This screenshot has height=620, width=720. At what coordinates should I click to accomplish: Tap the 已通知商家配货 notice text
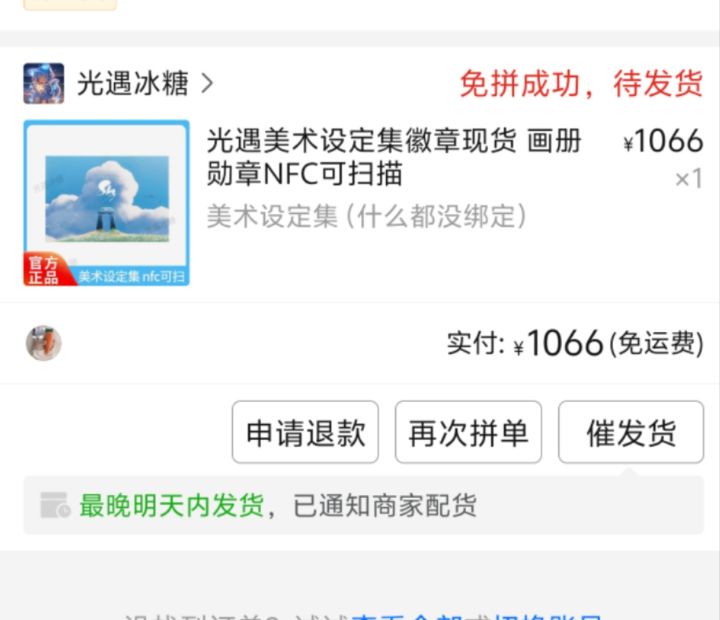(385, 505)
